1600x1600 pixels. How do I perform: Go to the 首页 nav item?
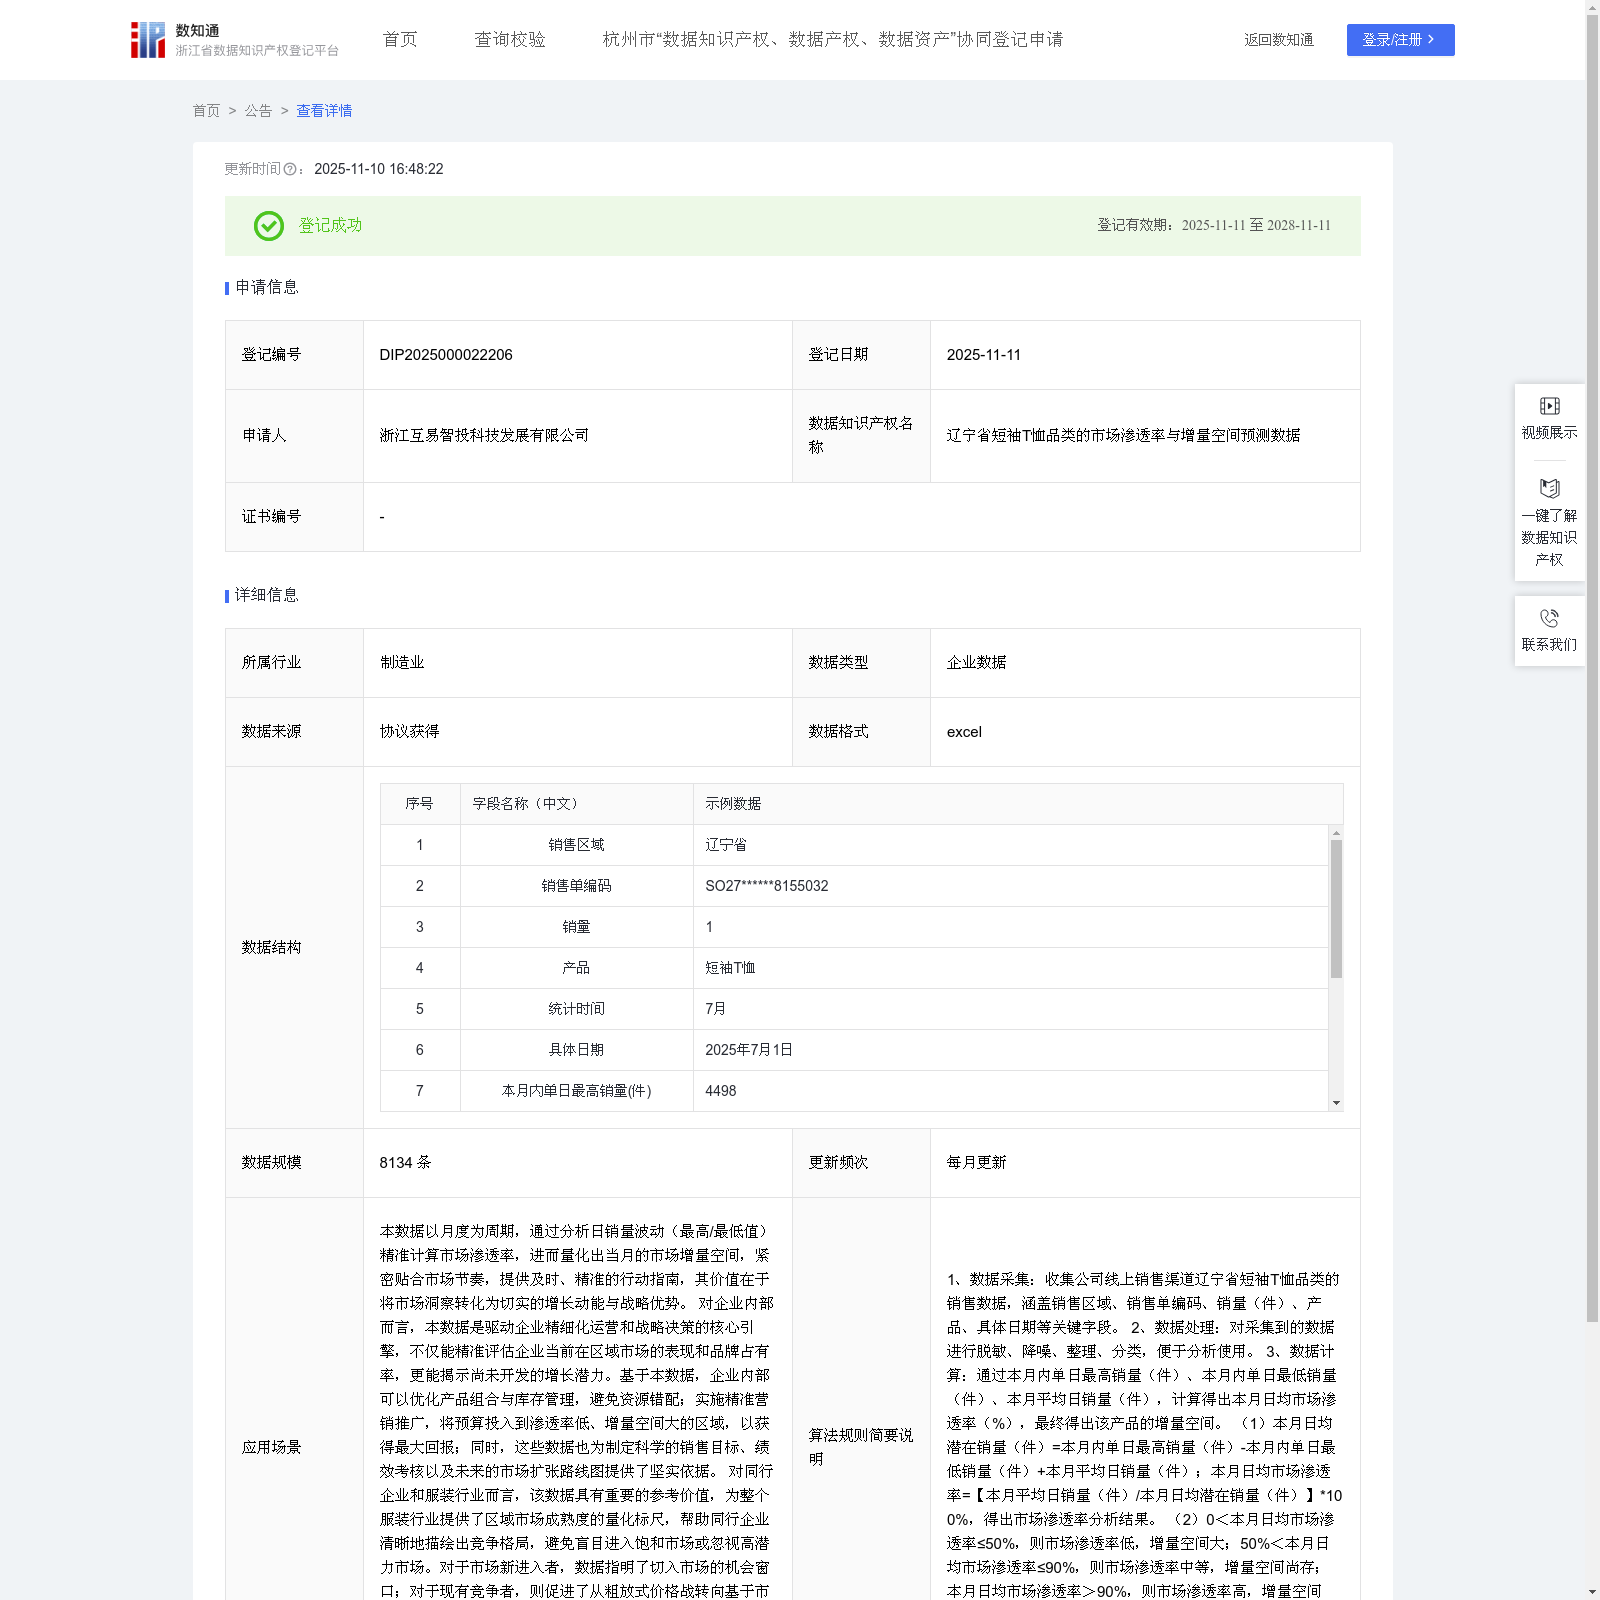click(400, 39)
